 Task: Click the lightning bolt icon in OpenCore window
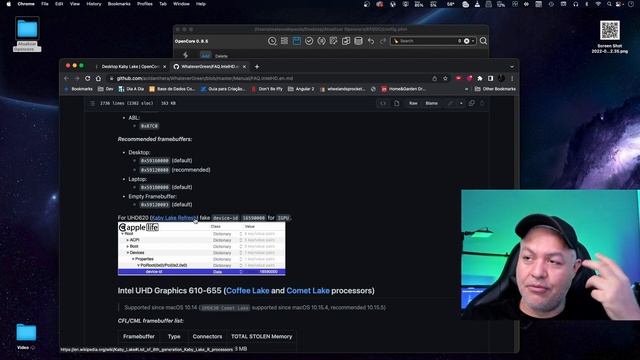pos(186,55)
